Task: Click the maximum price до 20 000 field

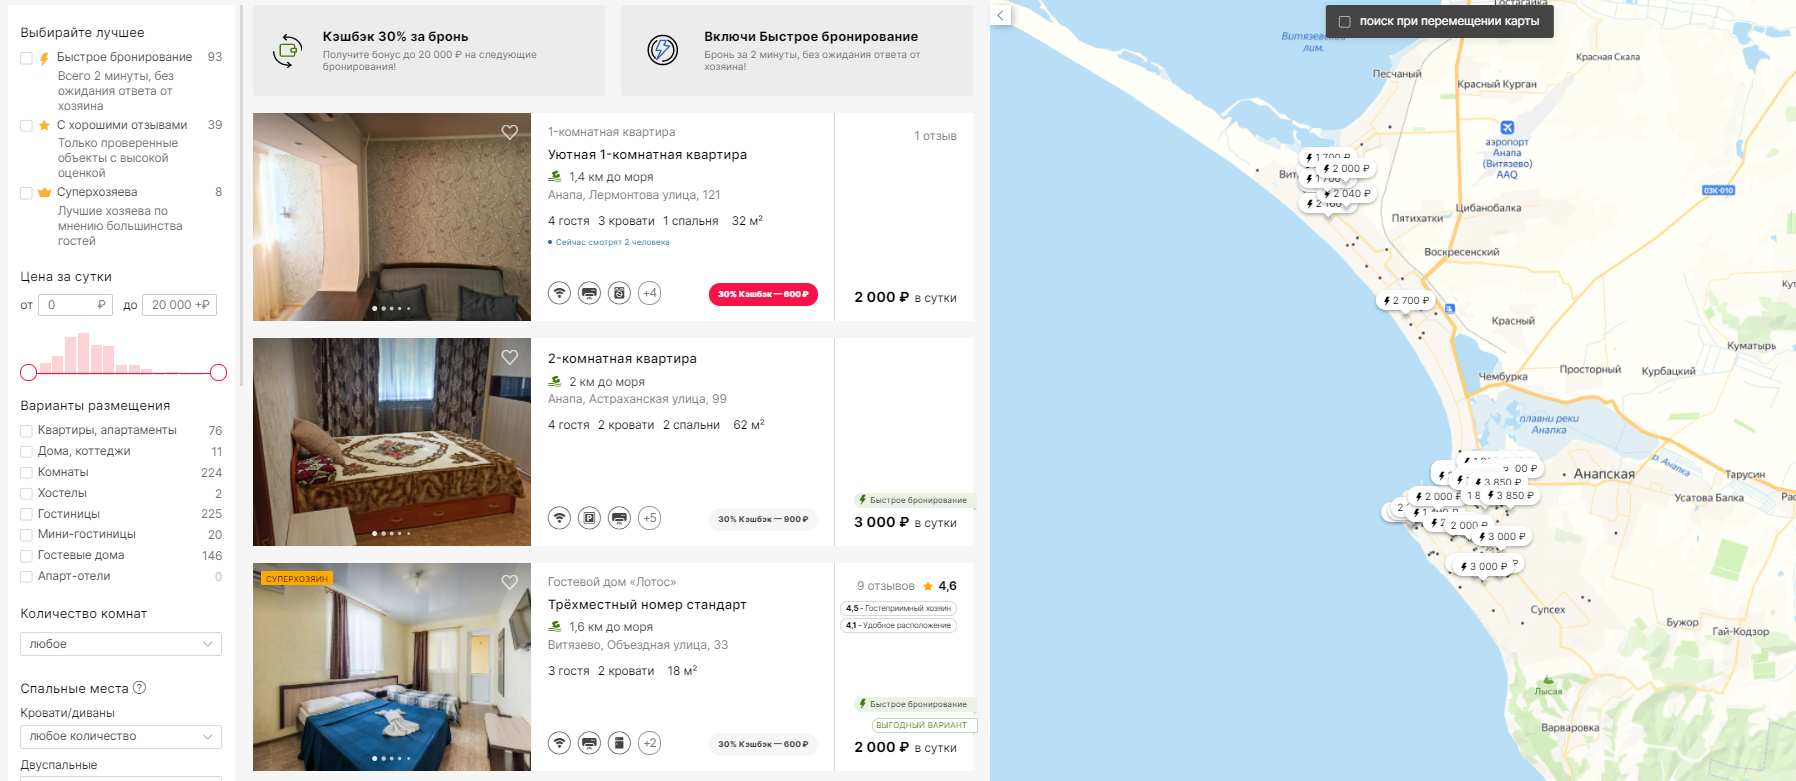Action: tap(180, 305)
